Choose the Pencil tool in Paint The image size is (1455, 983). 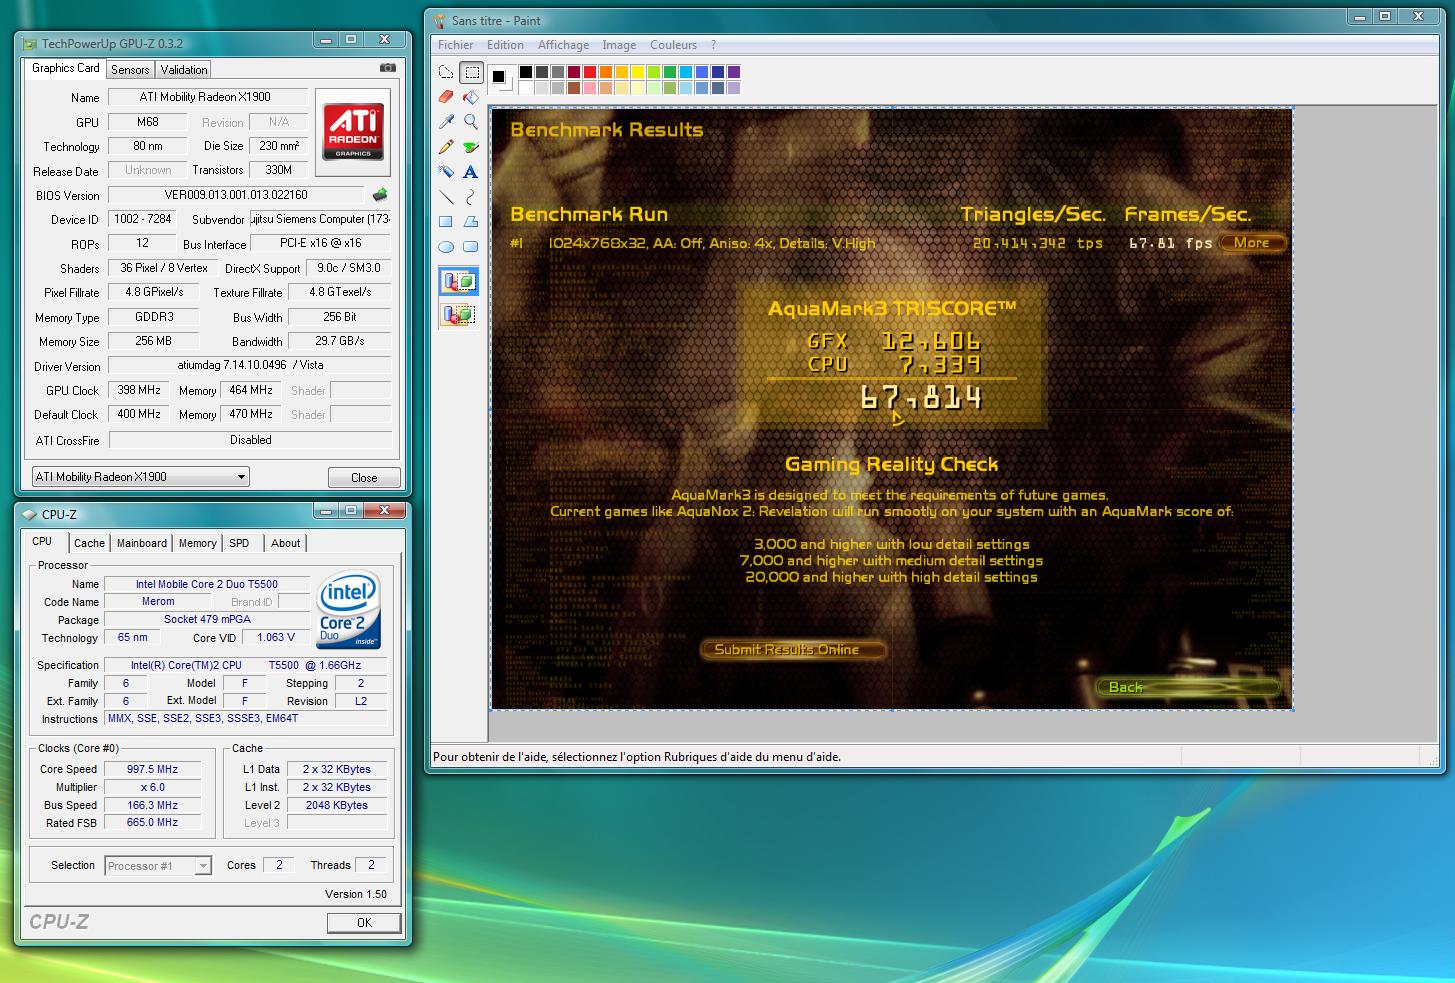[x=446, y=147]
